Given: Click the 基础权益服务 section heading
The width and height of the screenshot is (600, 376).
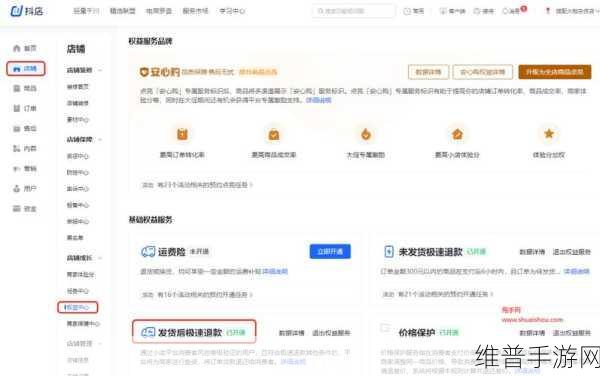Looking at the screenshot, I should tap(150, 220).
